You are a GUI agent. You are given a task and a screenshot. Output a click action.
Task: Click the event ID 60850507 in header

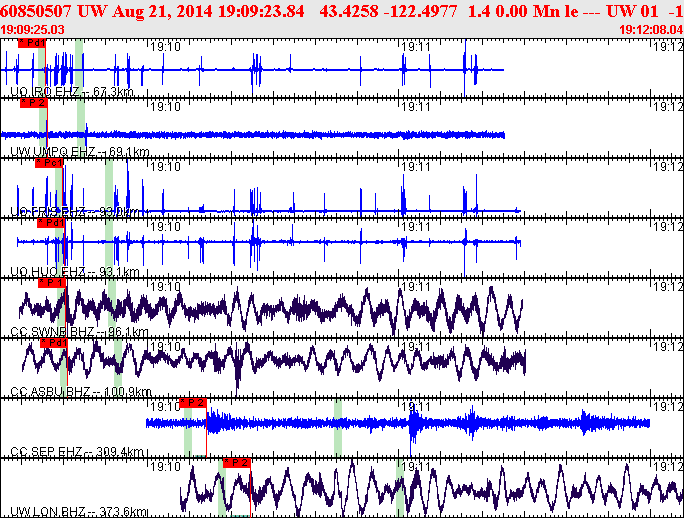[x=39, y=11]
